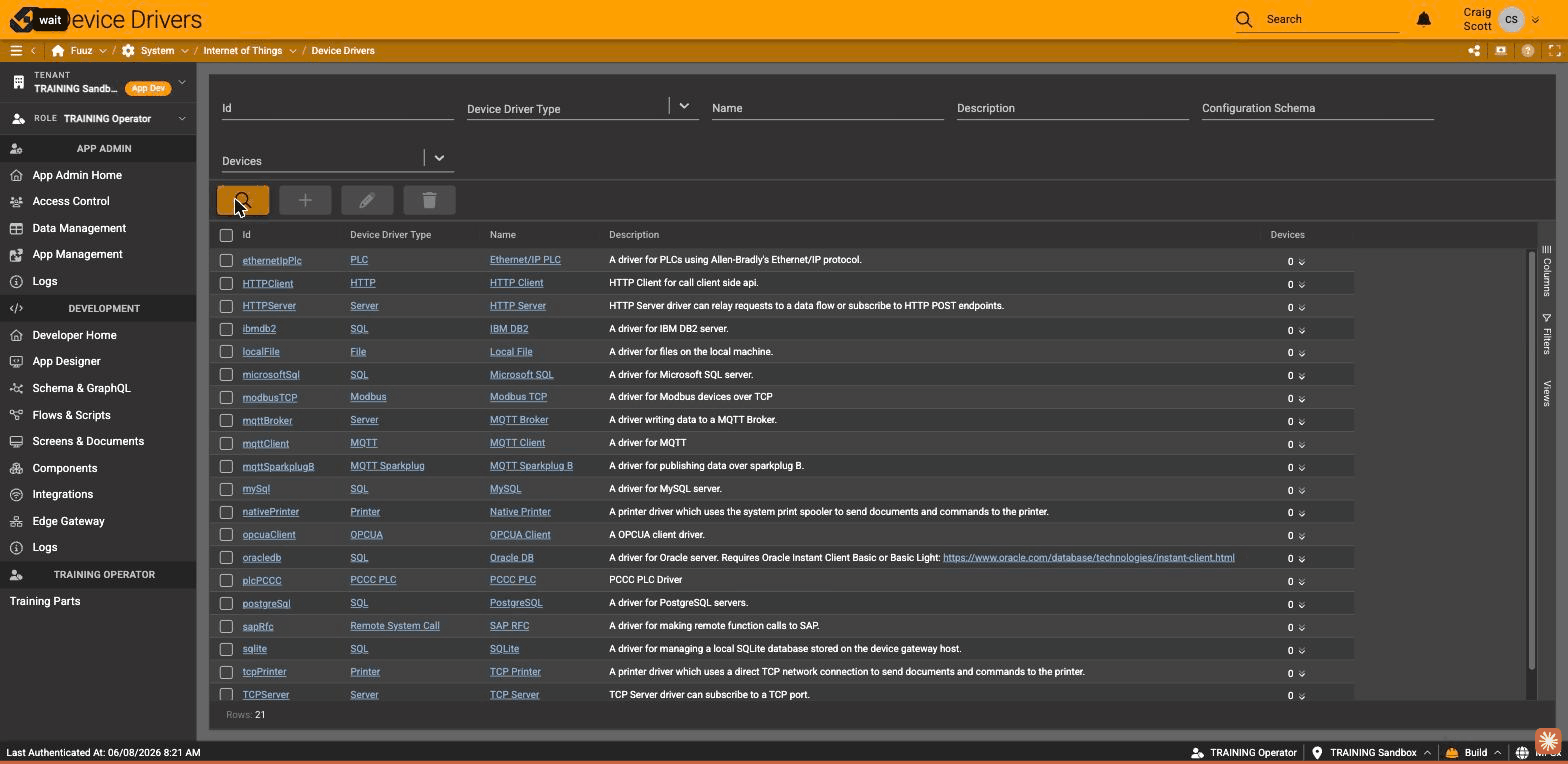This screenshot has width=1568, height=764.
Task: Check the ibmdb2 row checkbox
Action: point(226,329)
